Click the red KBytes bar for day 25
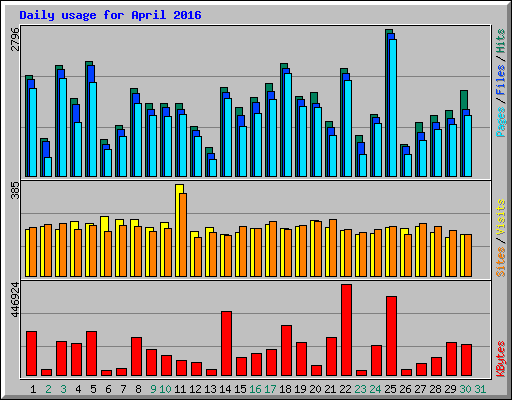 391,336
